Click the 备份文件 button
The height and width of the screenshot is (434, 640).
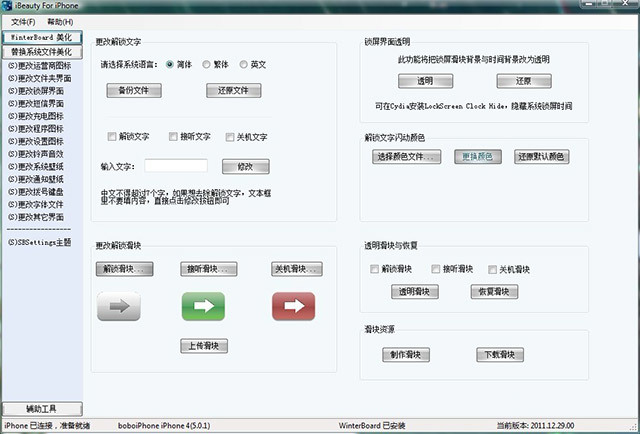pos(134,90)
